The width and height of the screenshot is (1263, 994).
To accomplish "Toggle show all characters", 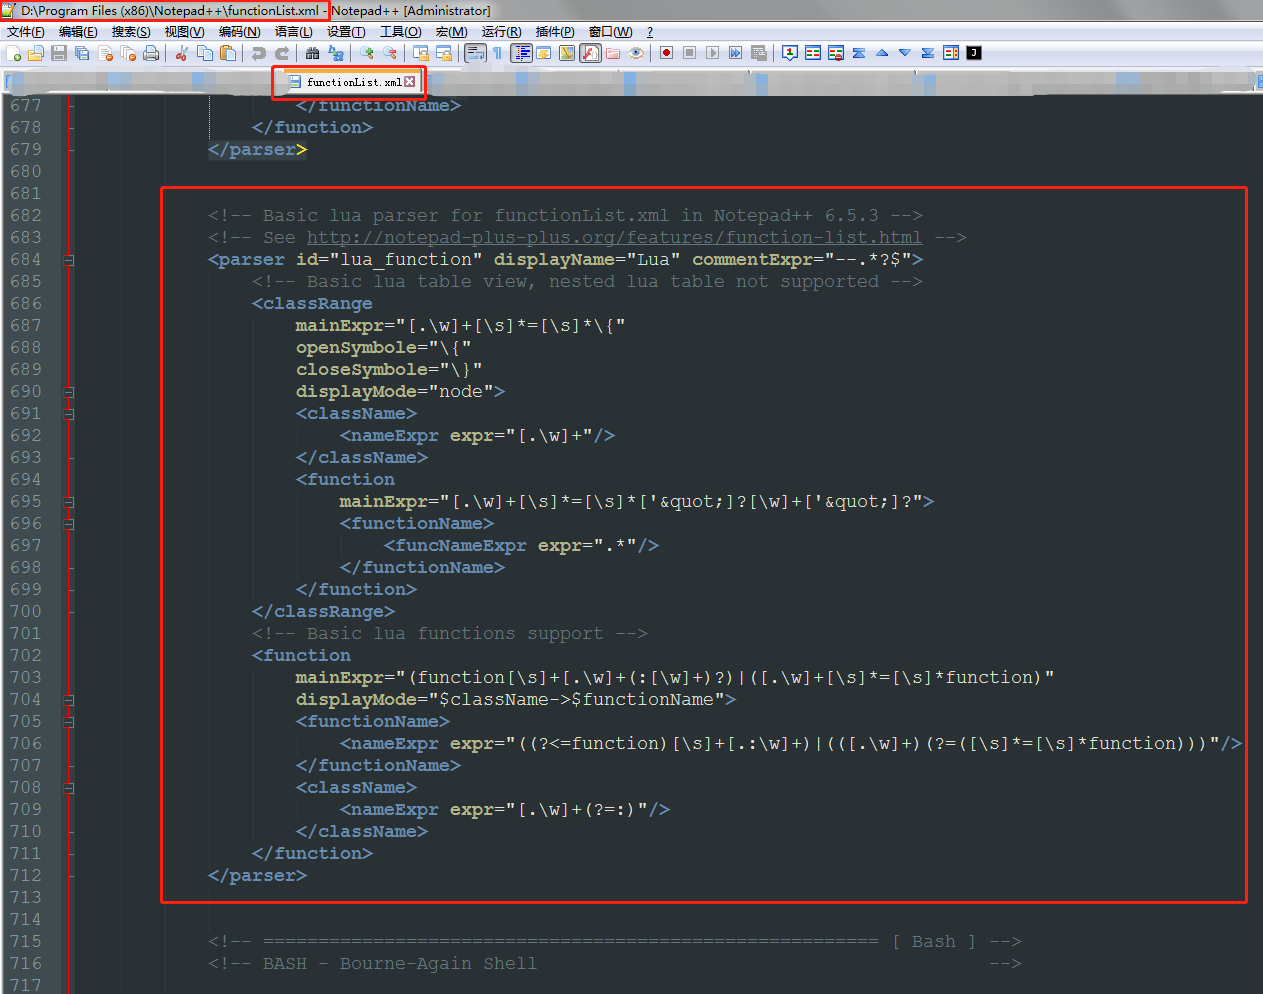I will coord(498,52).
